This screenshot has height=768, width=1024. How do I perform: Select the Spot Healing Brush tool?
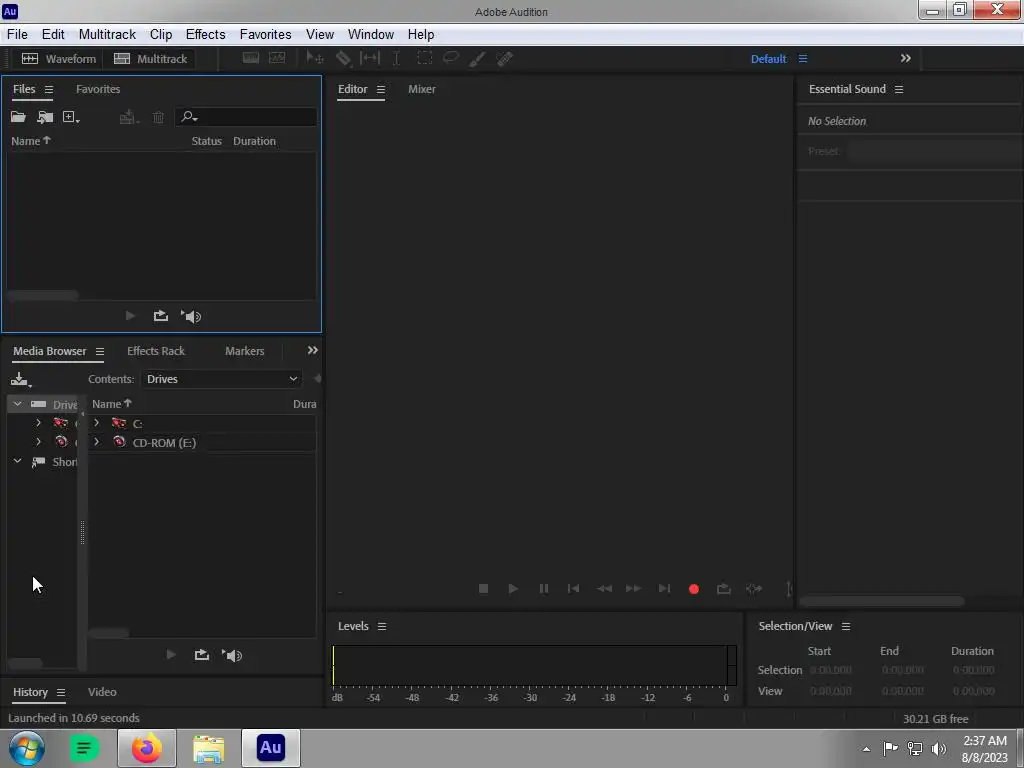click(505, 59)
